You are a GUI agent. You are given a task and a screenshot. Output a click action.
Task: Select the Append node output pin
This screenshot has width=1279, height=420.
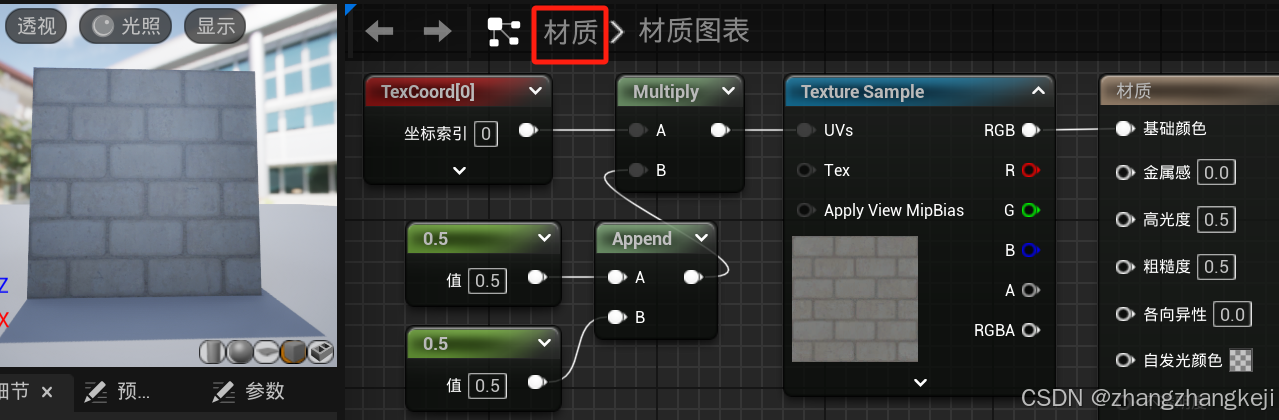[692, 277]
